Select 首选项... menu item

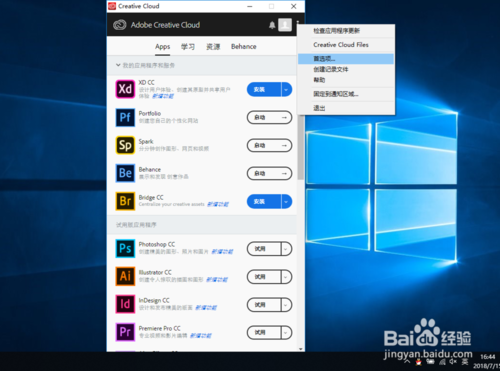(346, 59)
